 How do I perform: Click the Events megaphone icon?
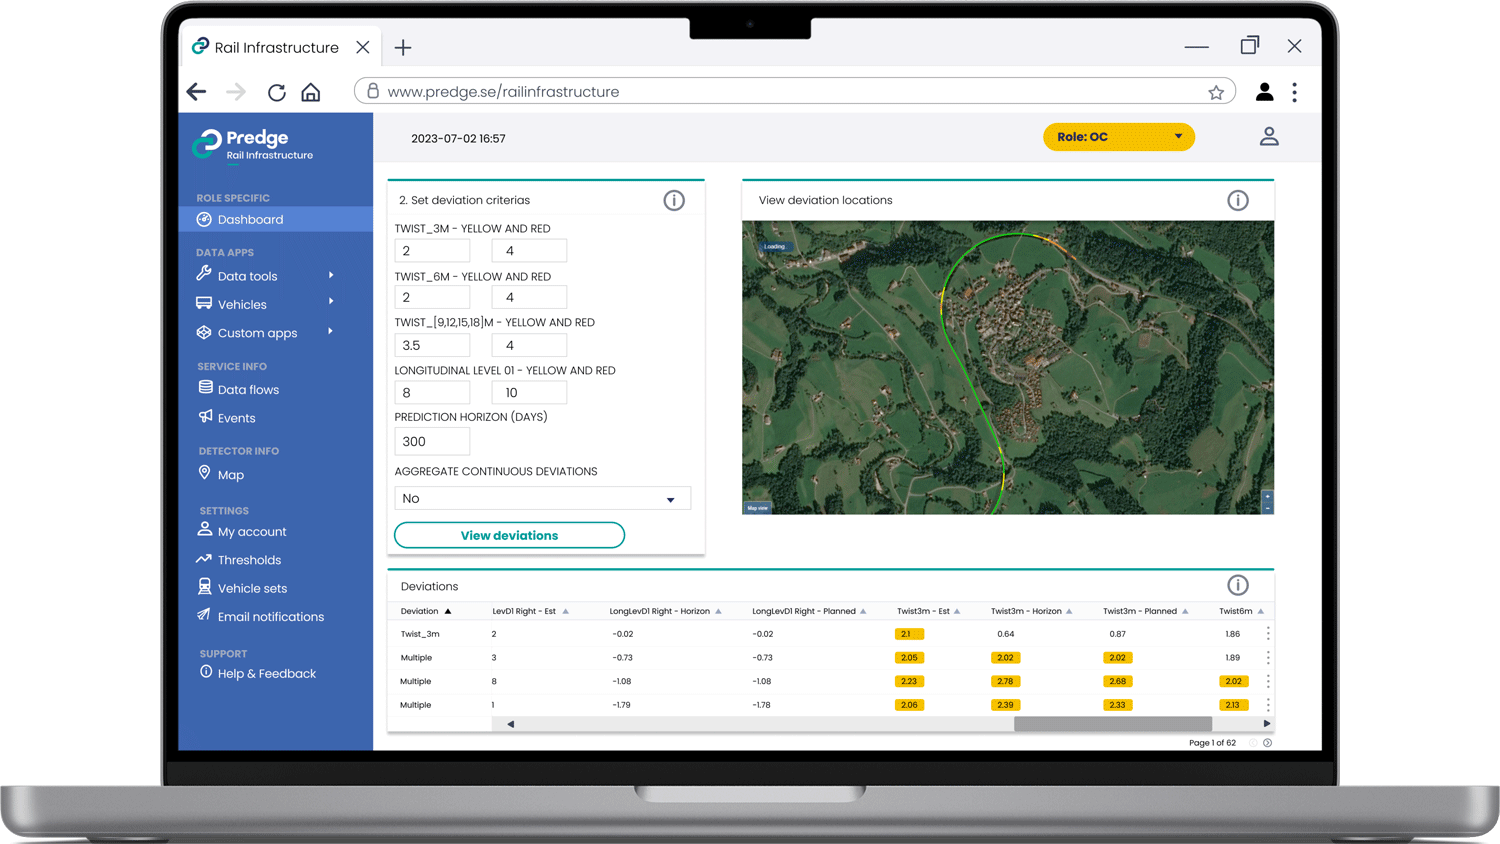tap(205, 416)
